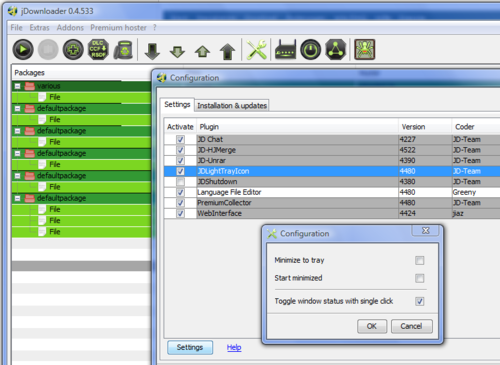This screenshot has width=500, height=365.
Task: Open the ? help menu
Action: [x=155, y=28]
